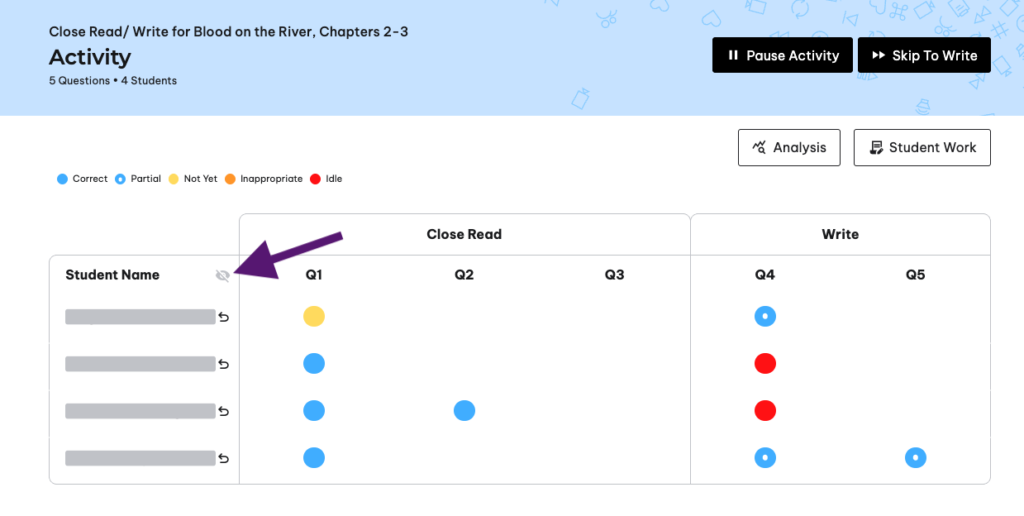Click reset arrow for third student row
Image resolution: width=1024 pixels, height=516 pixels.
[224, 411]
